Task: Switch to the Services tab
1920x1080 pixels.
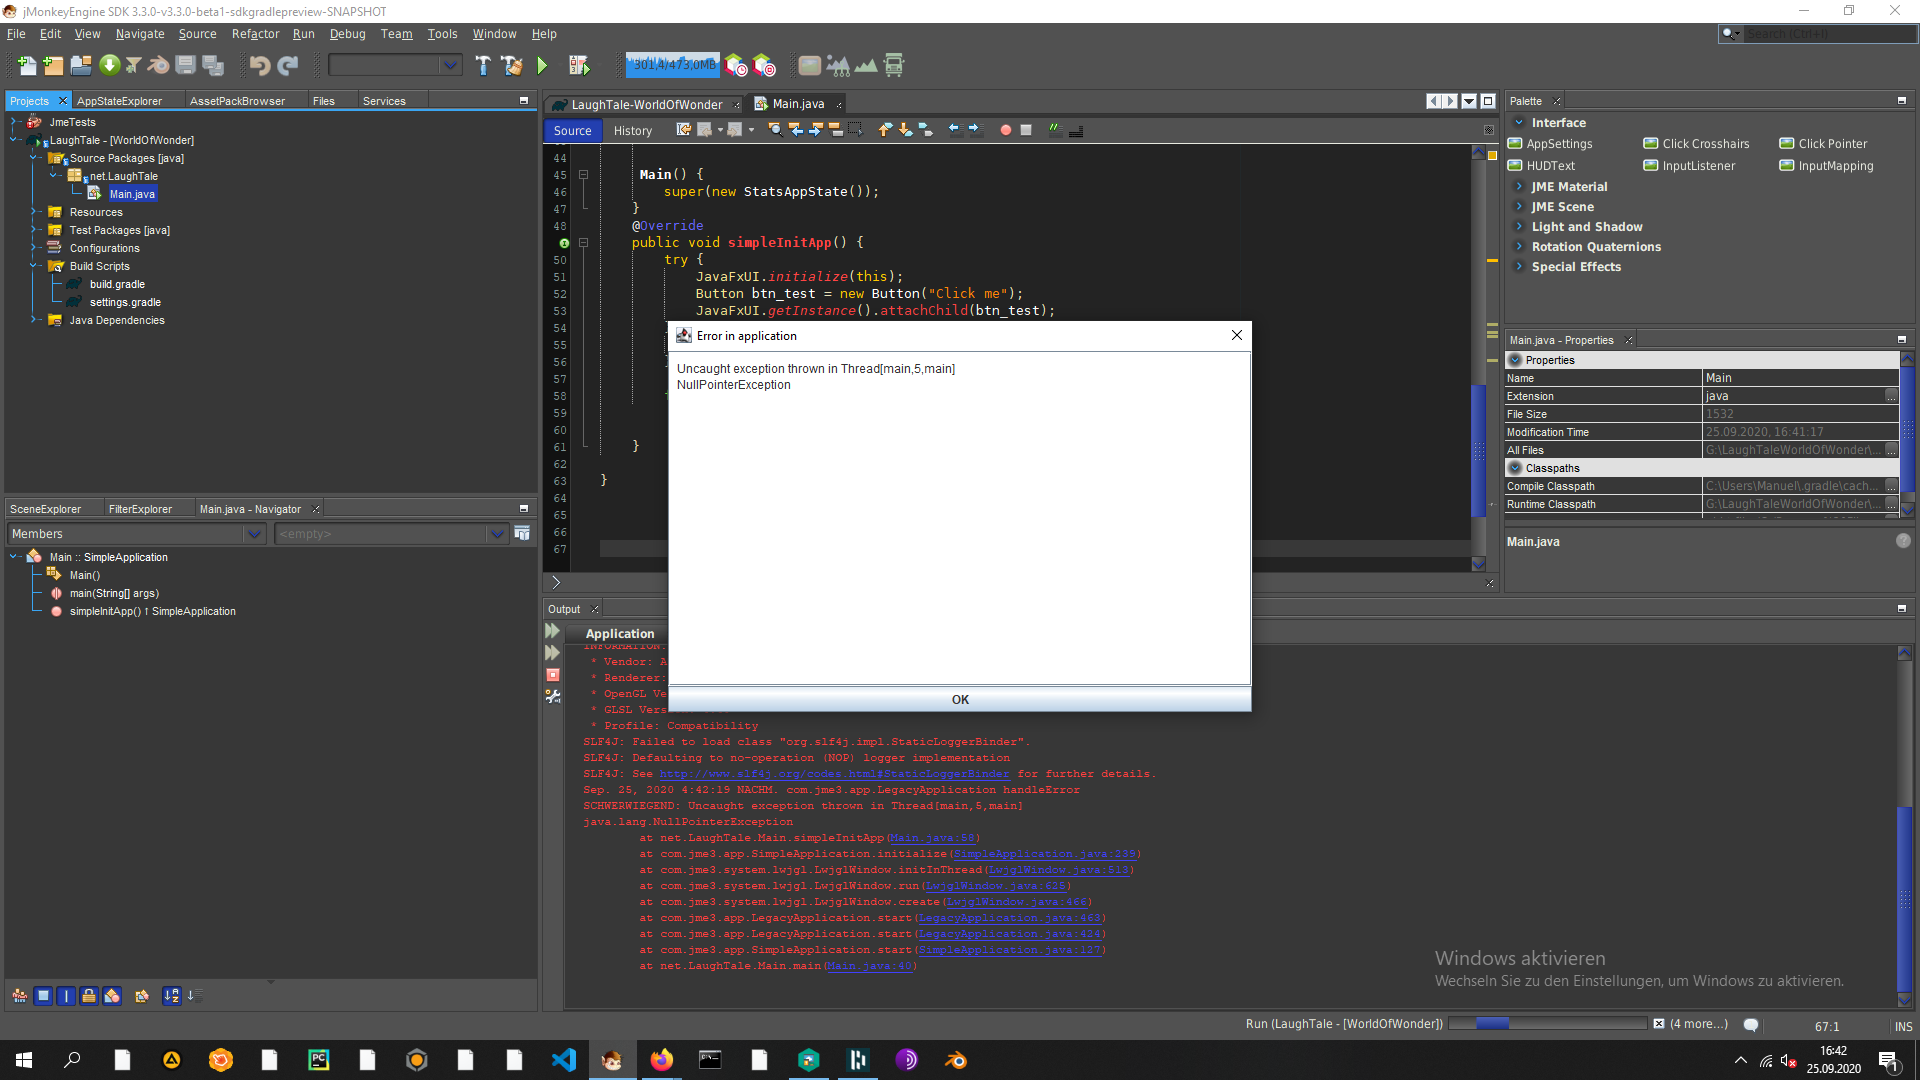Action: (384, 101)
